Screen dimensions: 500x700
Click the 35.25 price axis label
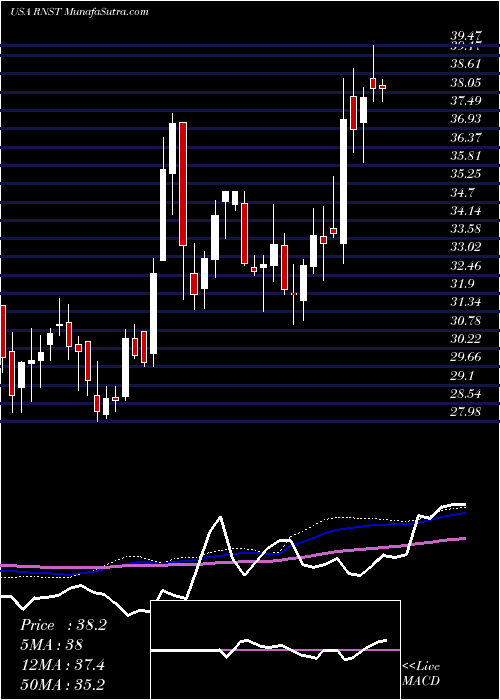click(466, 174)
